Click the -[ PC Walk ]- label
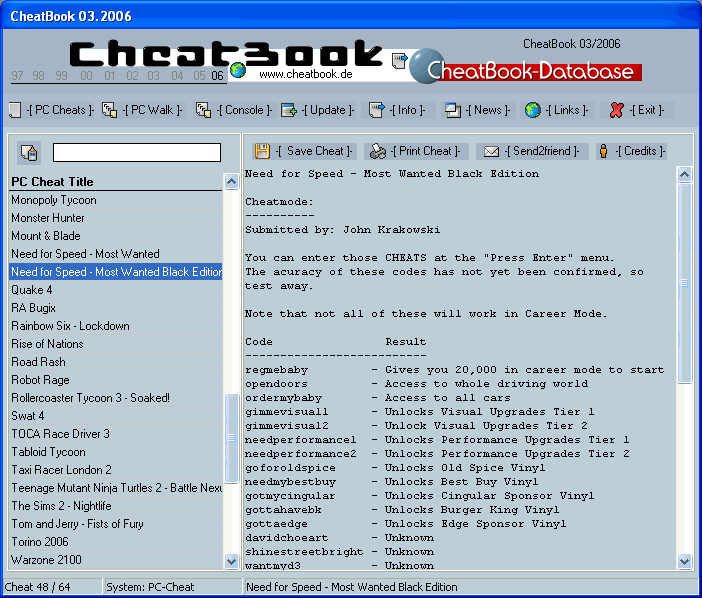Image resolution: width=702 pixels, height=598 pixels. pyautogui.click(x=152, y=110)
